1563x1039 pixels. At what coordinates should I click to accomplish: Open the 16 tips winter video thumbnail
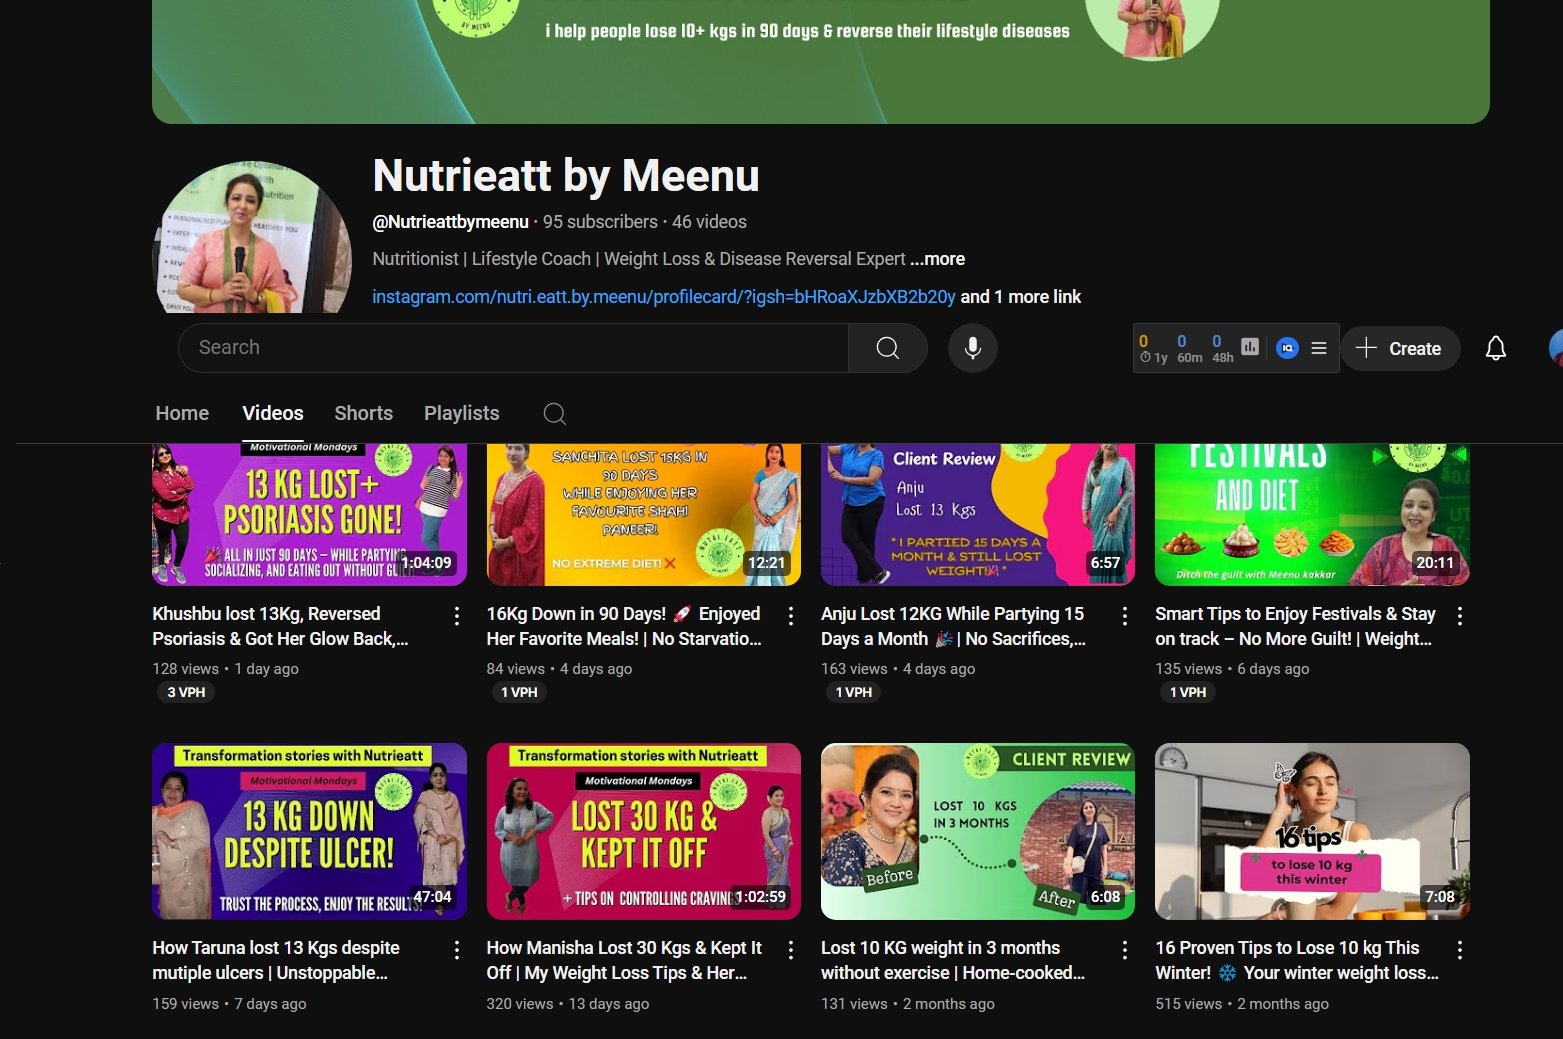[1311, 831]
